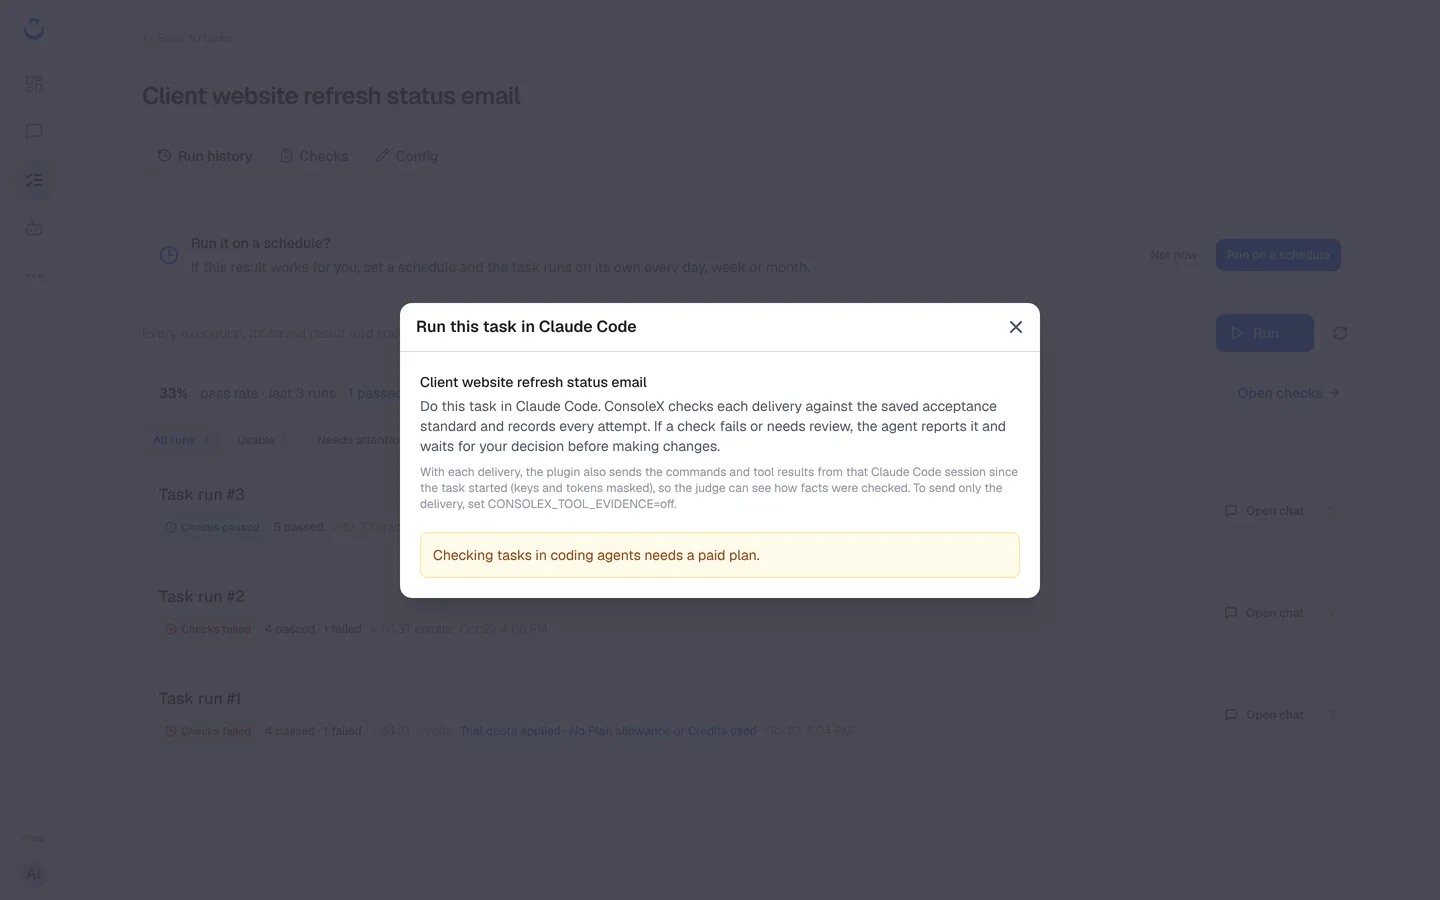The height and width of the screenshot is (900, 1440).
Task: Open the dashboard grid icon in sidebar
Action: [x=34, y=84]
